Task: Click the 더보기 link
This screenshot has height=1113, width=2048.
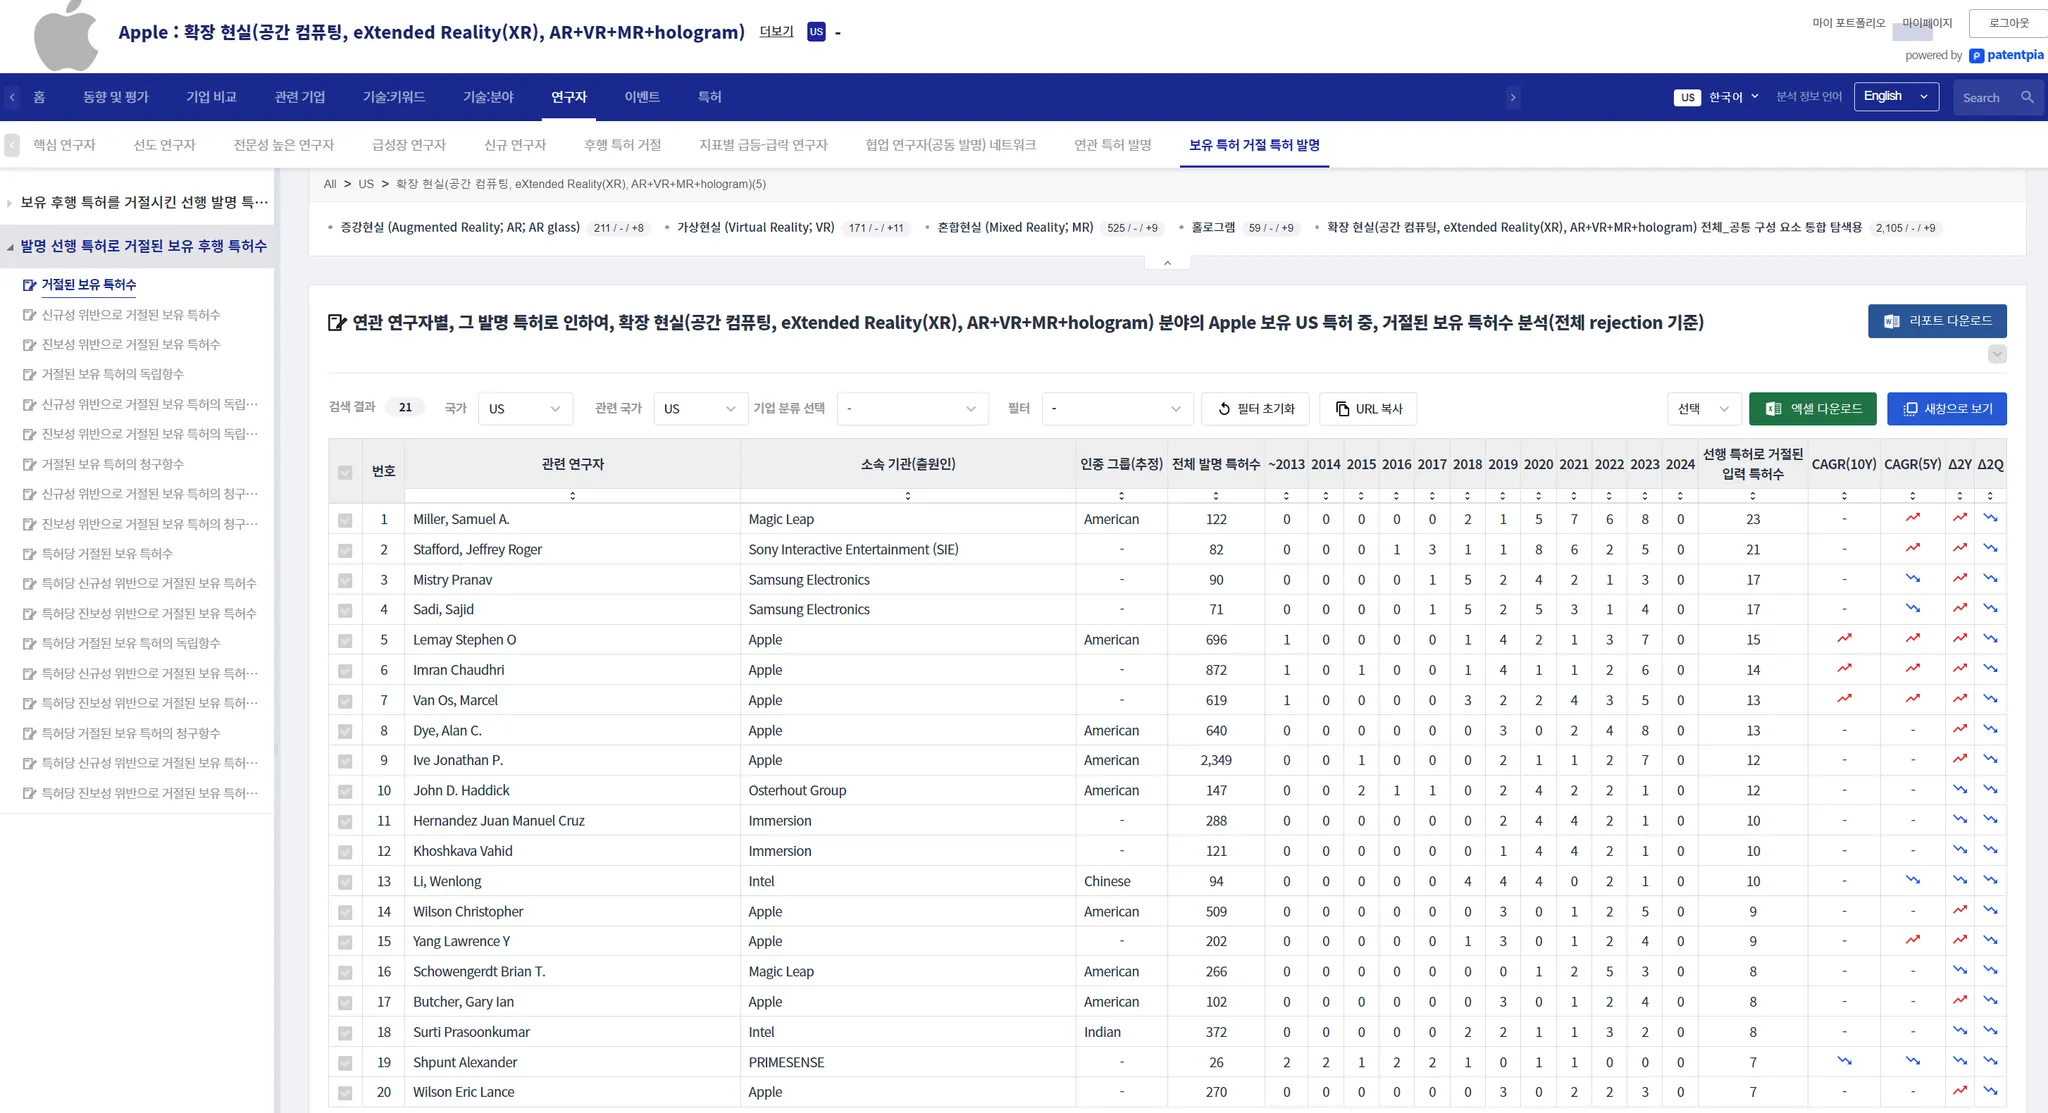Action: 776,32
